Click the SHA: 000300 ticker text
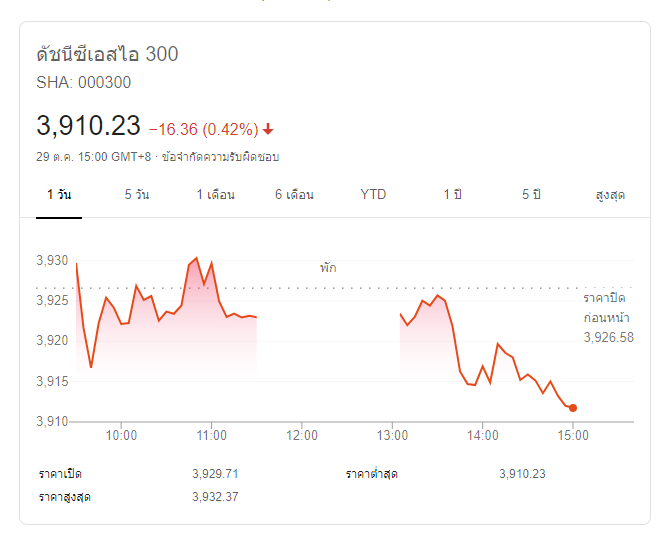 click(x=83, y=82)
